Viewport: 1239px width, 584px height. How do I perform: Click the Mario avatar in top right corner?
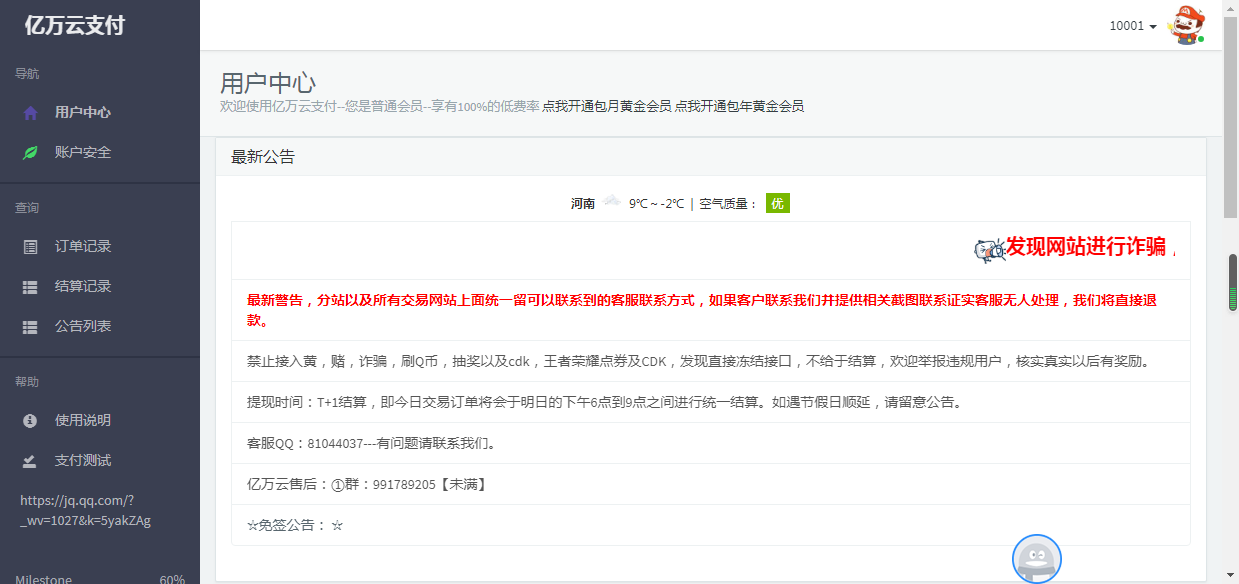(1186, 24)
